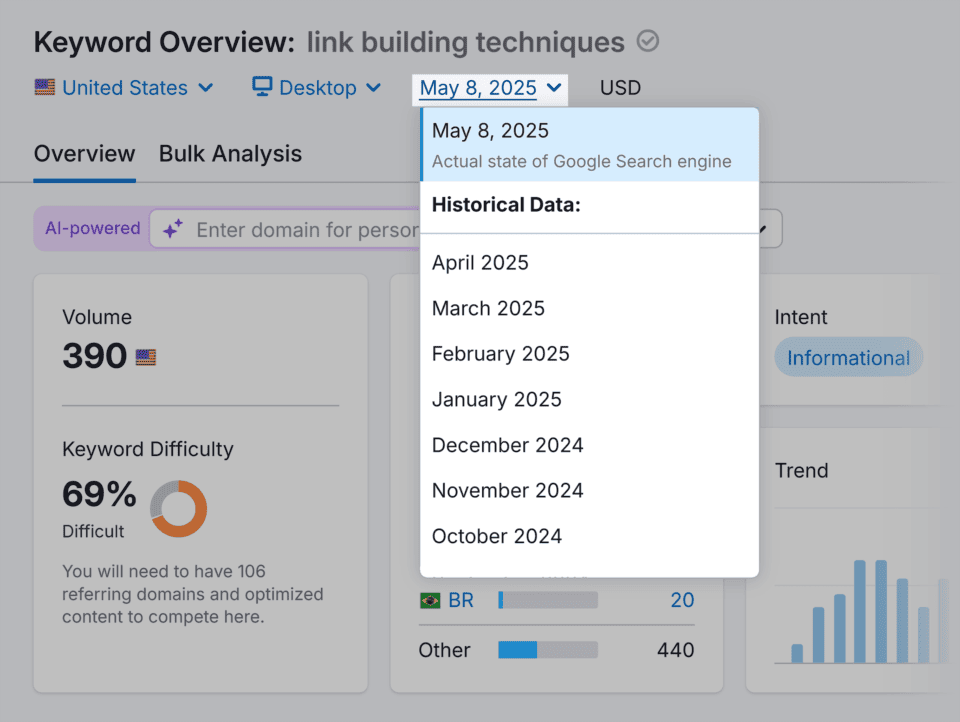Select the Overview tab

click(x=84, y=154)
